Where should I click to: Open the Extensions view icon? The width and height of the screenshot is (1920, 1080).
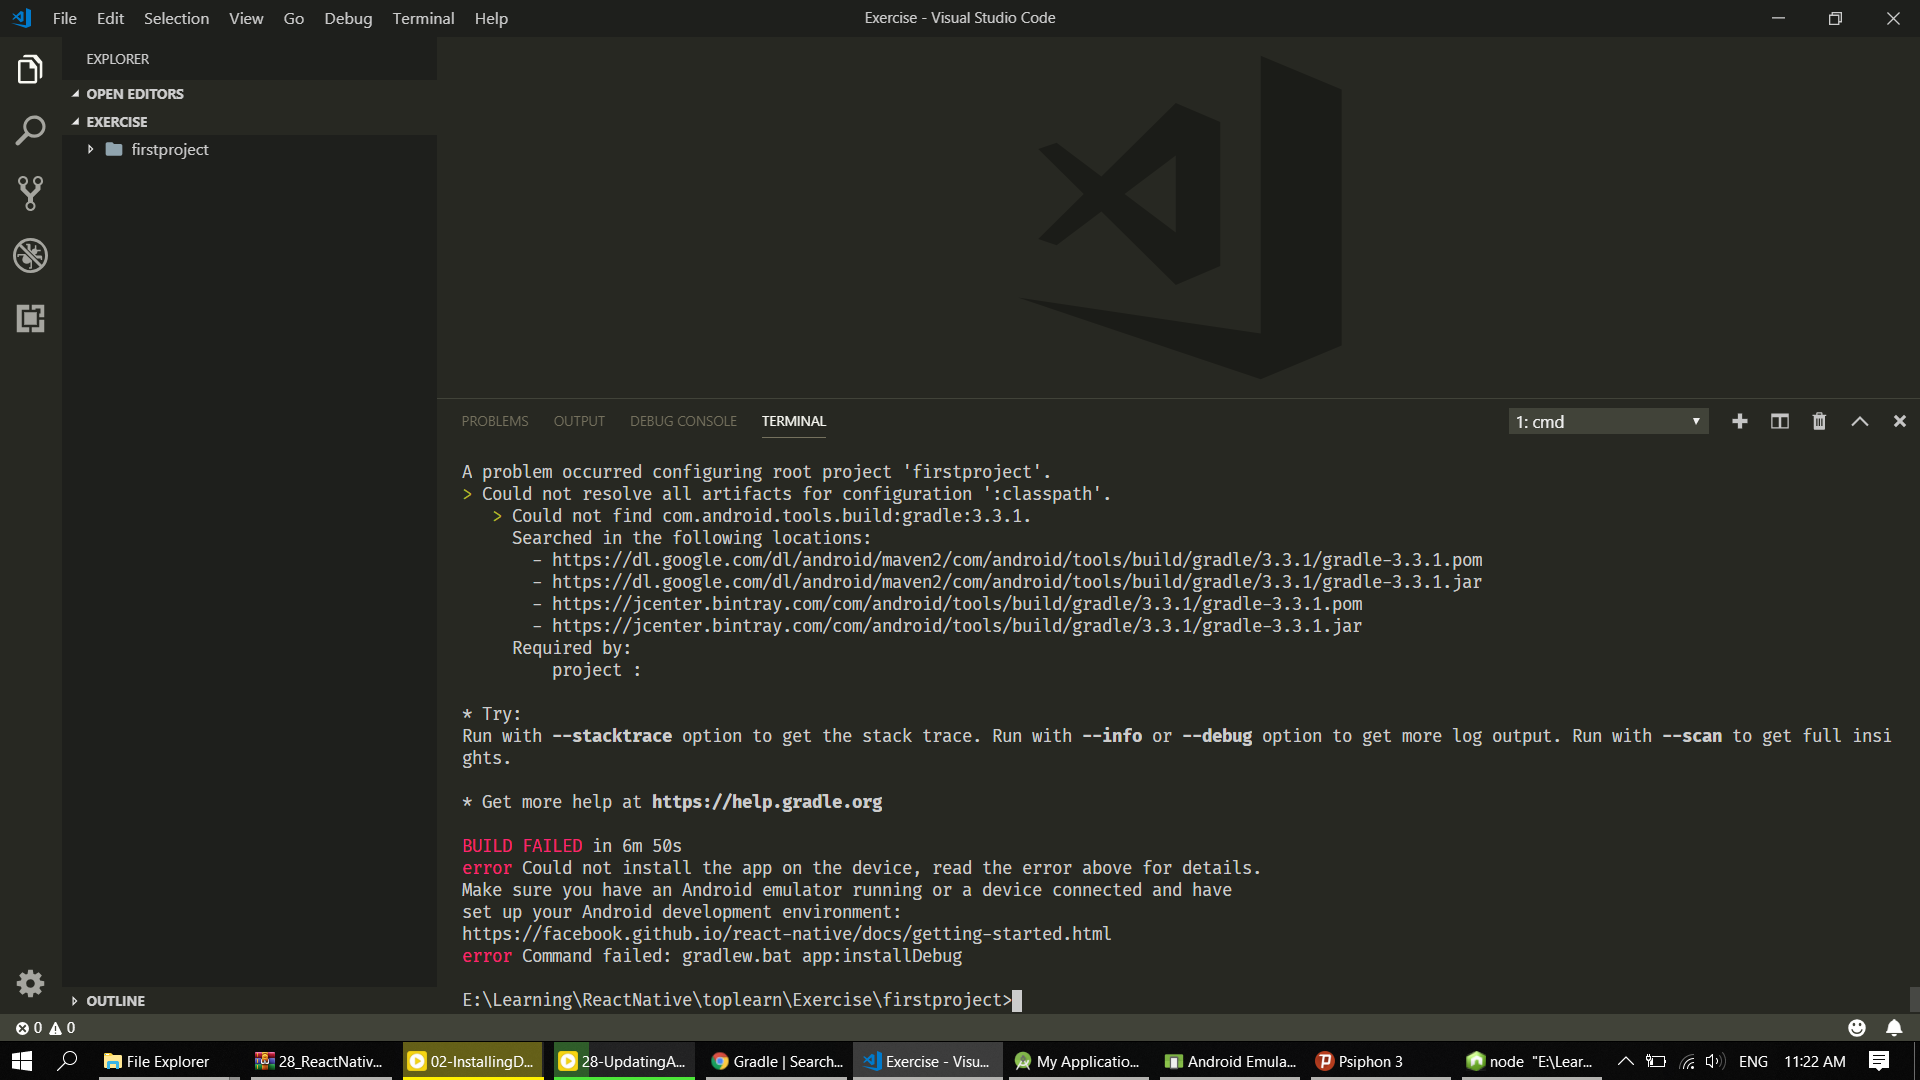[30, 318]
